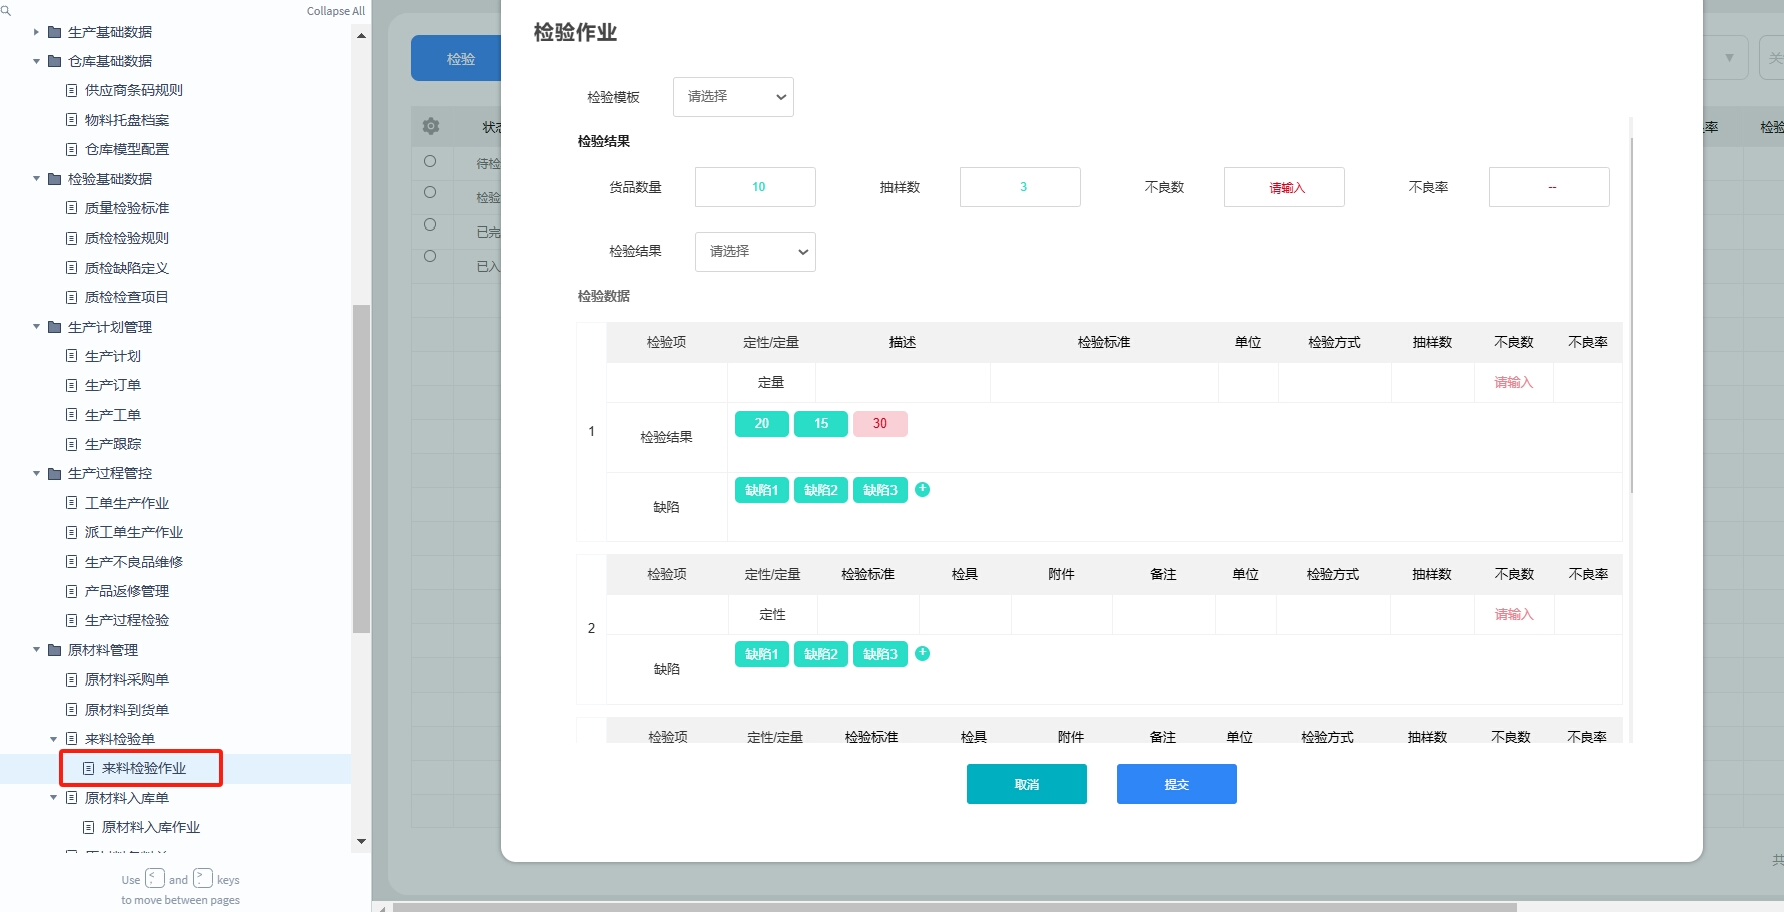The height and width of the screenshot is (912, 1784).
Task: Select the fourth row radio button
Action: tap(430, 256)
